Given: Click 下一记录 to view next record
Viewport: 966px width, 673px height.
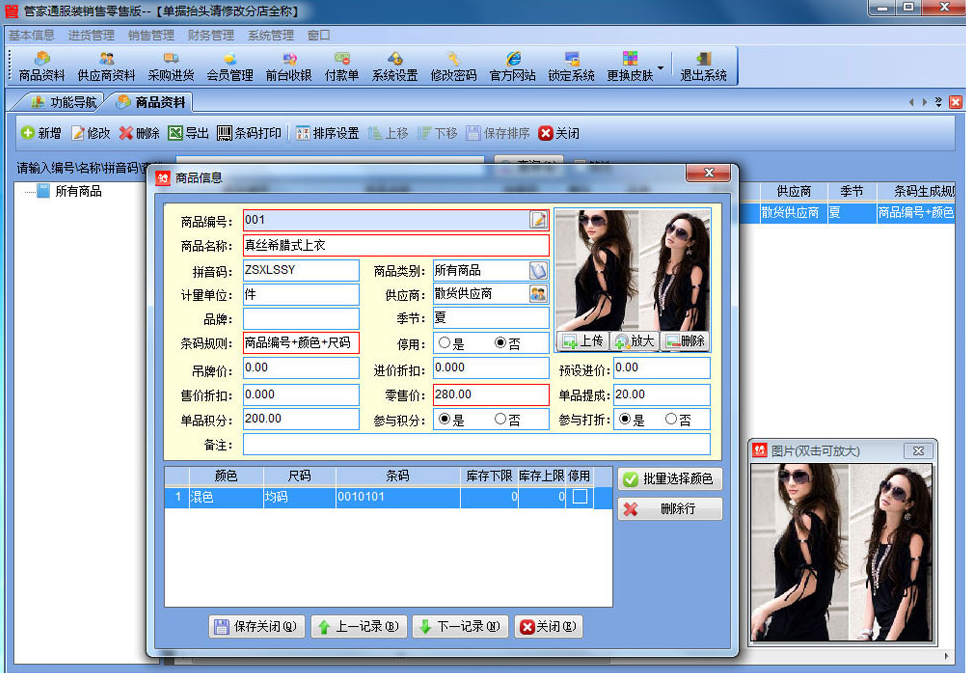Looking at the screenshot, I should tap(459, 627).
